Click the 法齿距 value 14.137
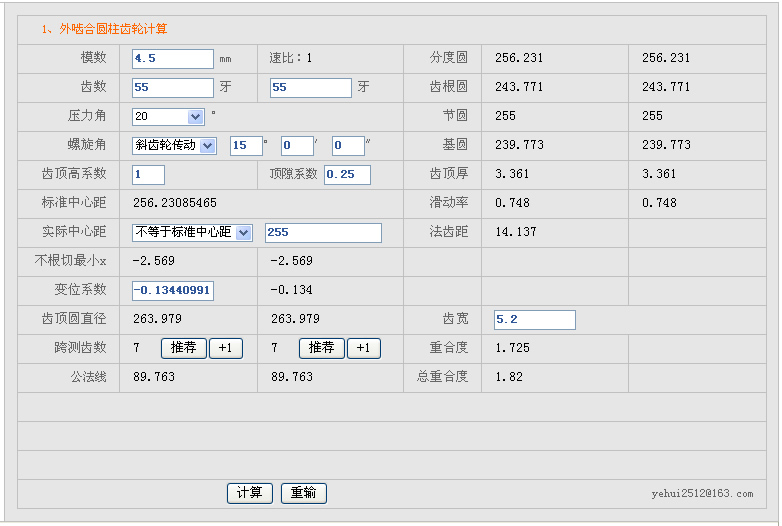This screenshot has width=782, height=526. tap(516, 232)
